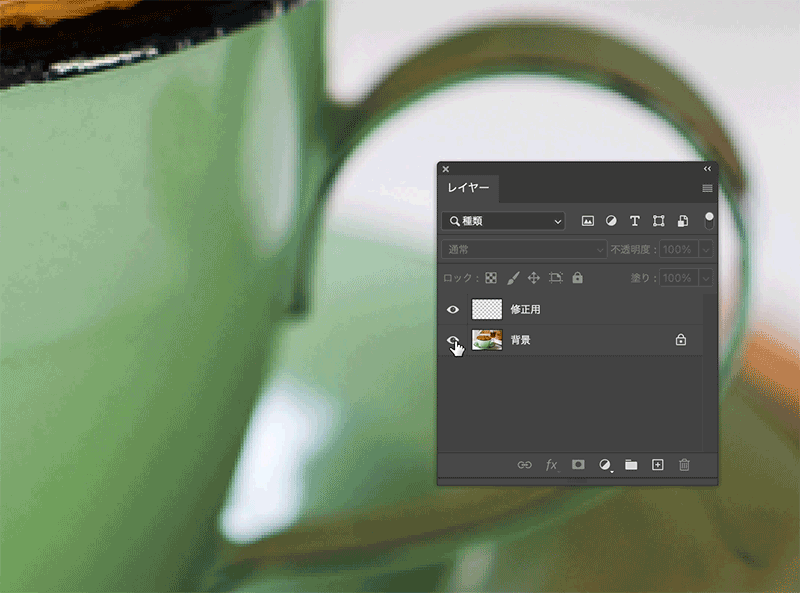Select the レイヤー tab
This screenshot has width=800, height=593.
point(468,188)
